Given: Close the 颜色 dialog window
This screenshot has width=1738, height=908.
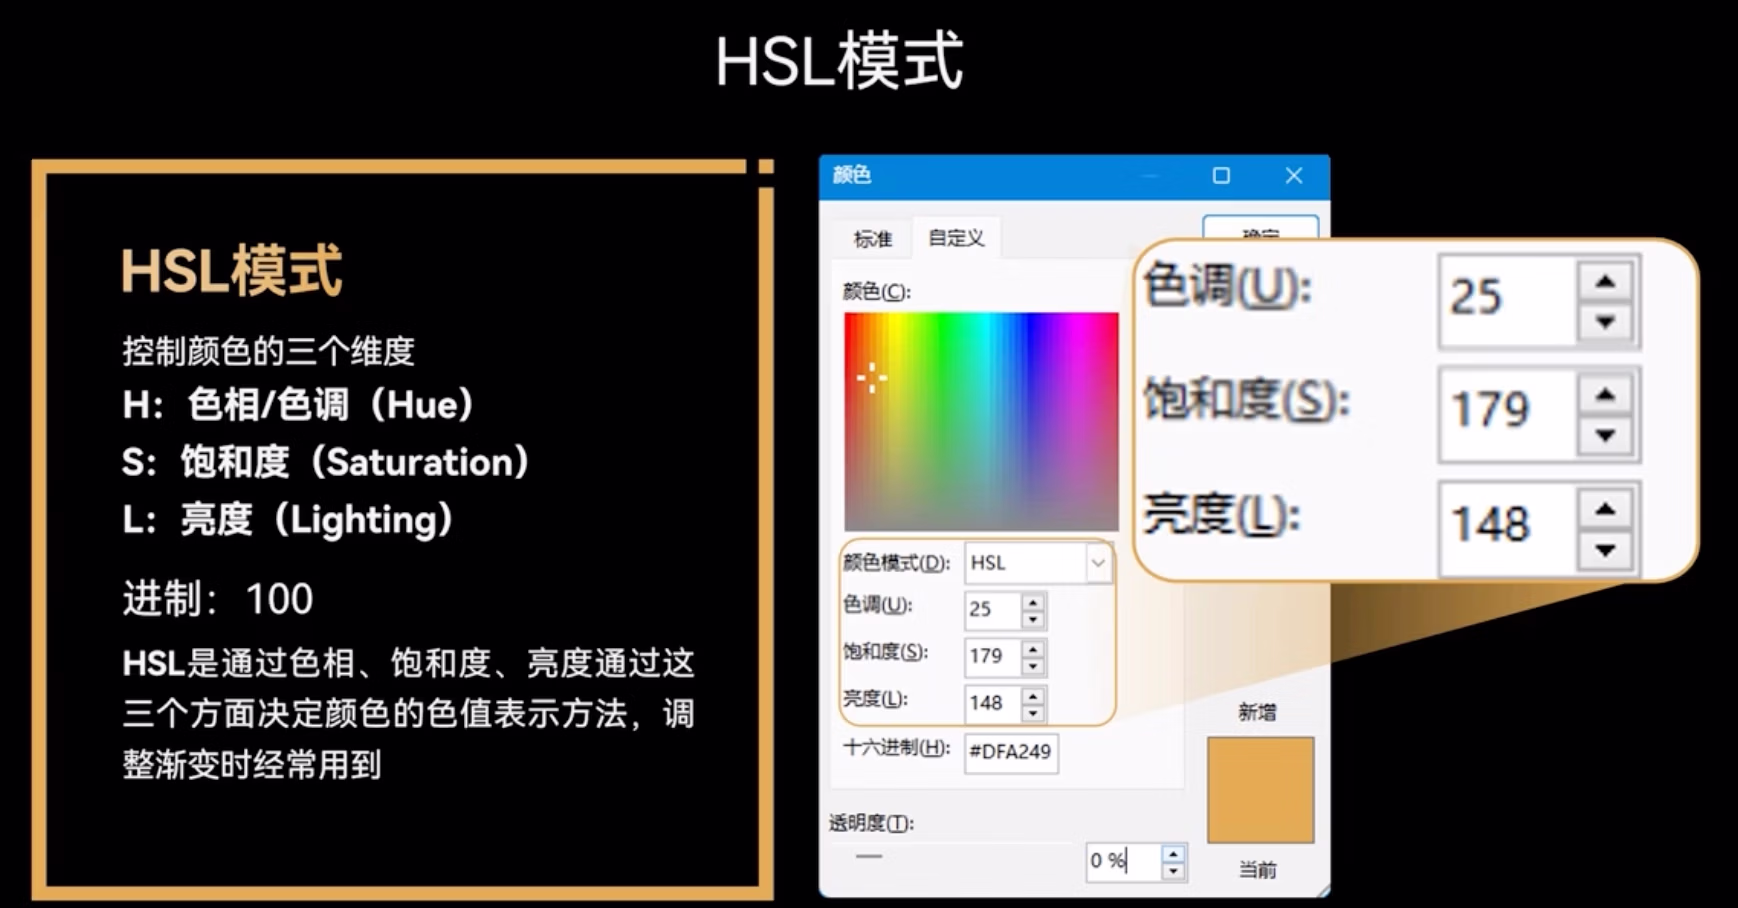Looking at the screenshot, I should (x=1294, y=176).
